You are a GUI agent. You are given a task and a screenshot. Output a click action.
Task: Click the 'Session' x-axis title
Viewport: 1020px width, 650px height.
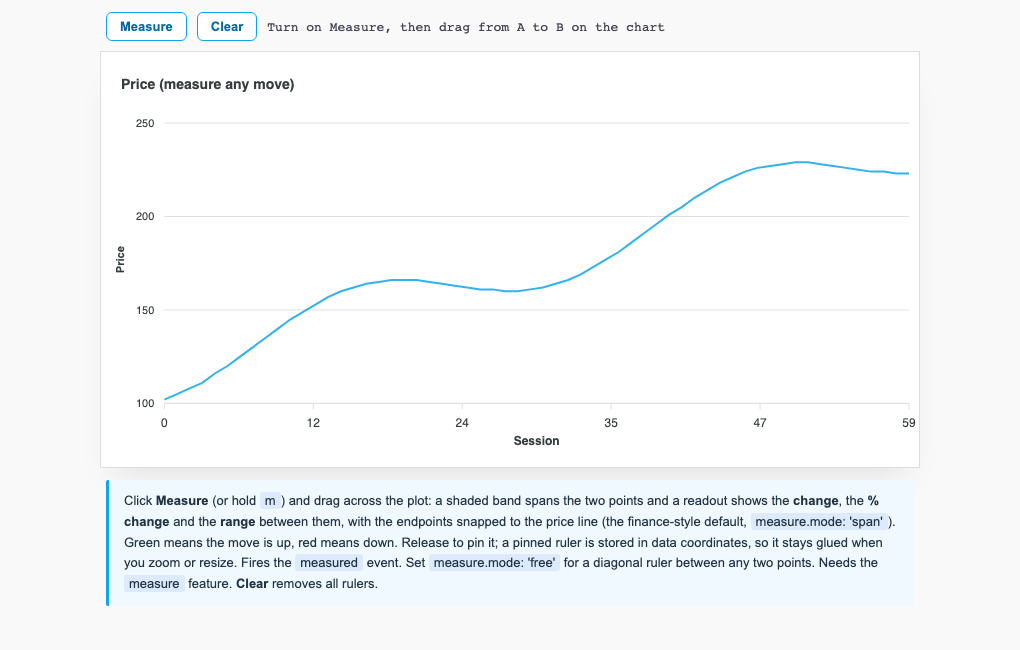pos(536,440)
